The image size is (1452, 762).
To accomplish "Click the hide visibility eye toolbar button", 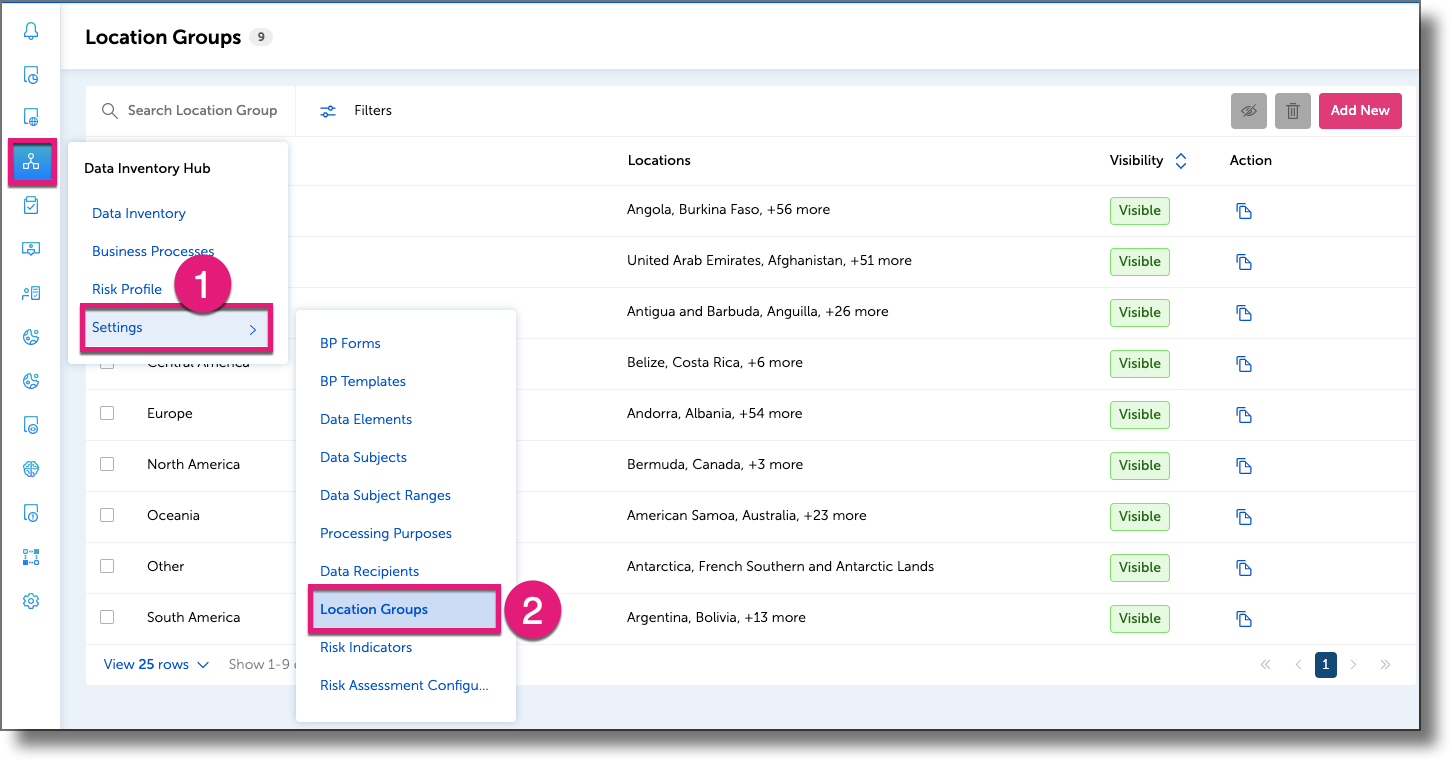I will point(1248,110).
